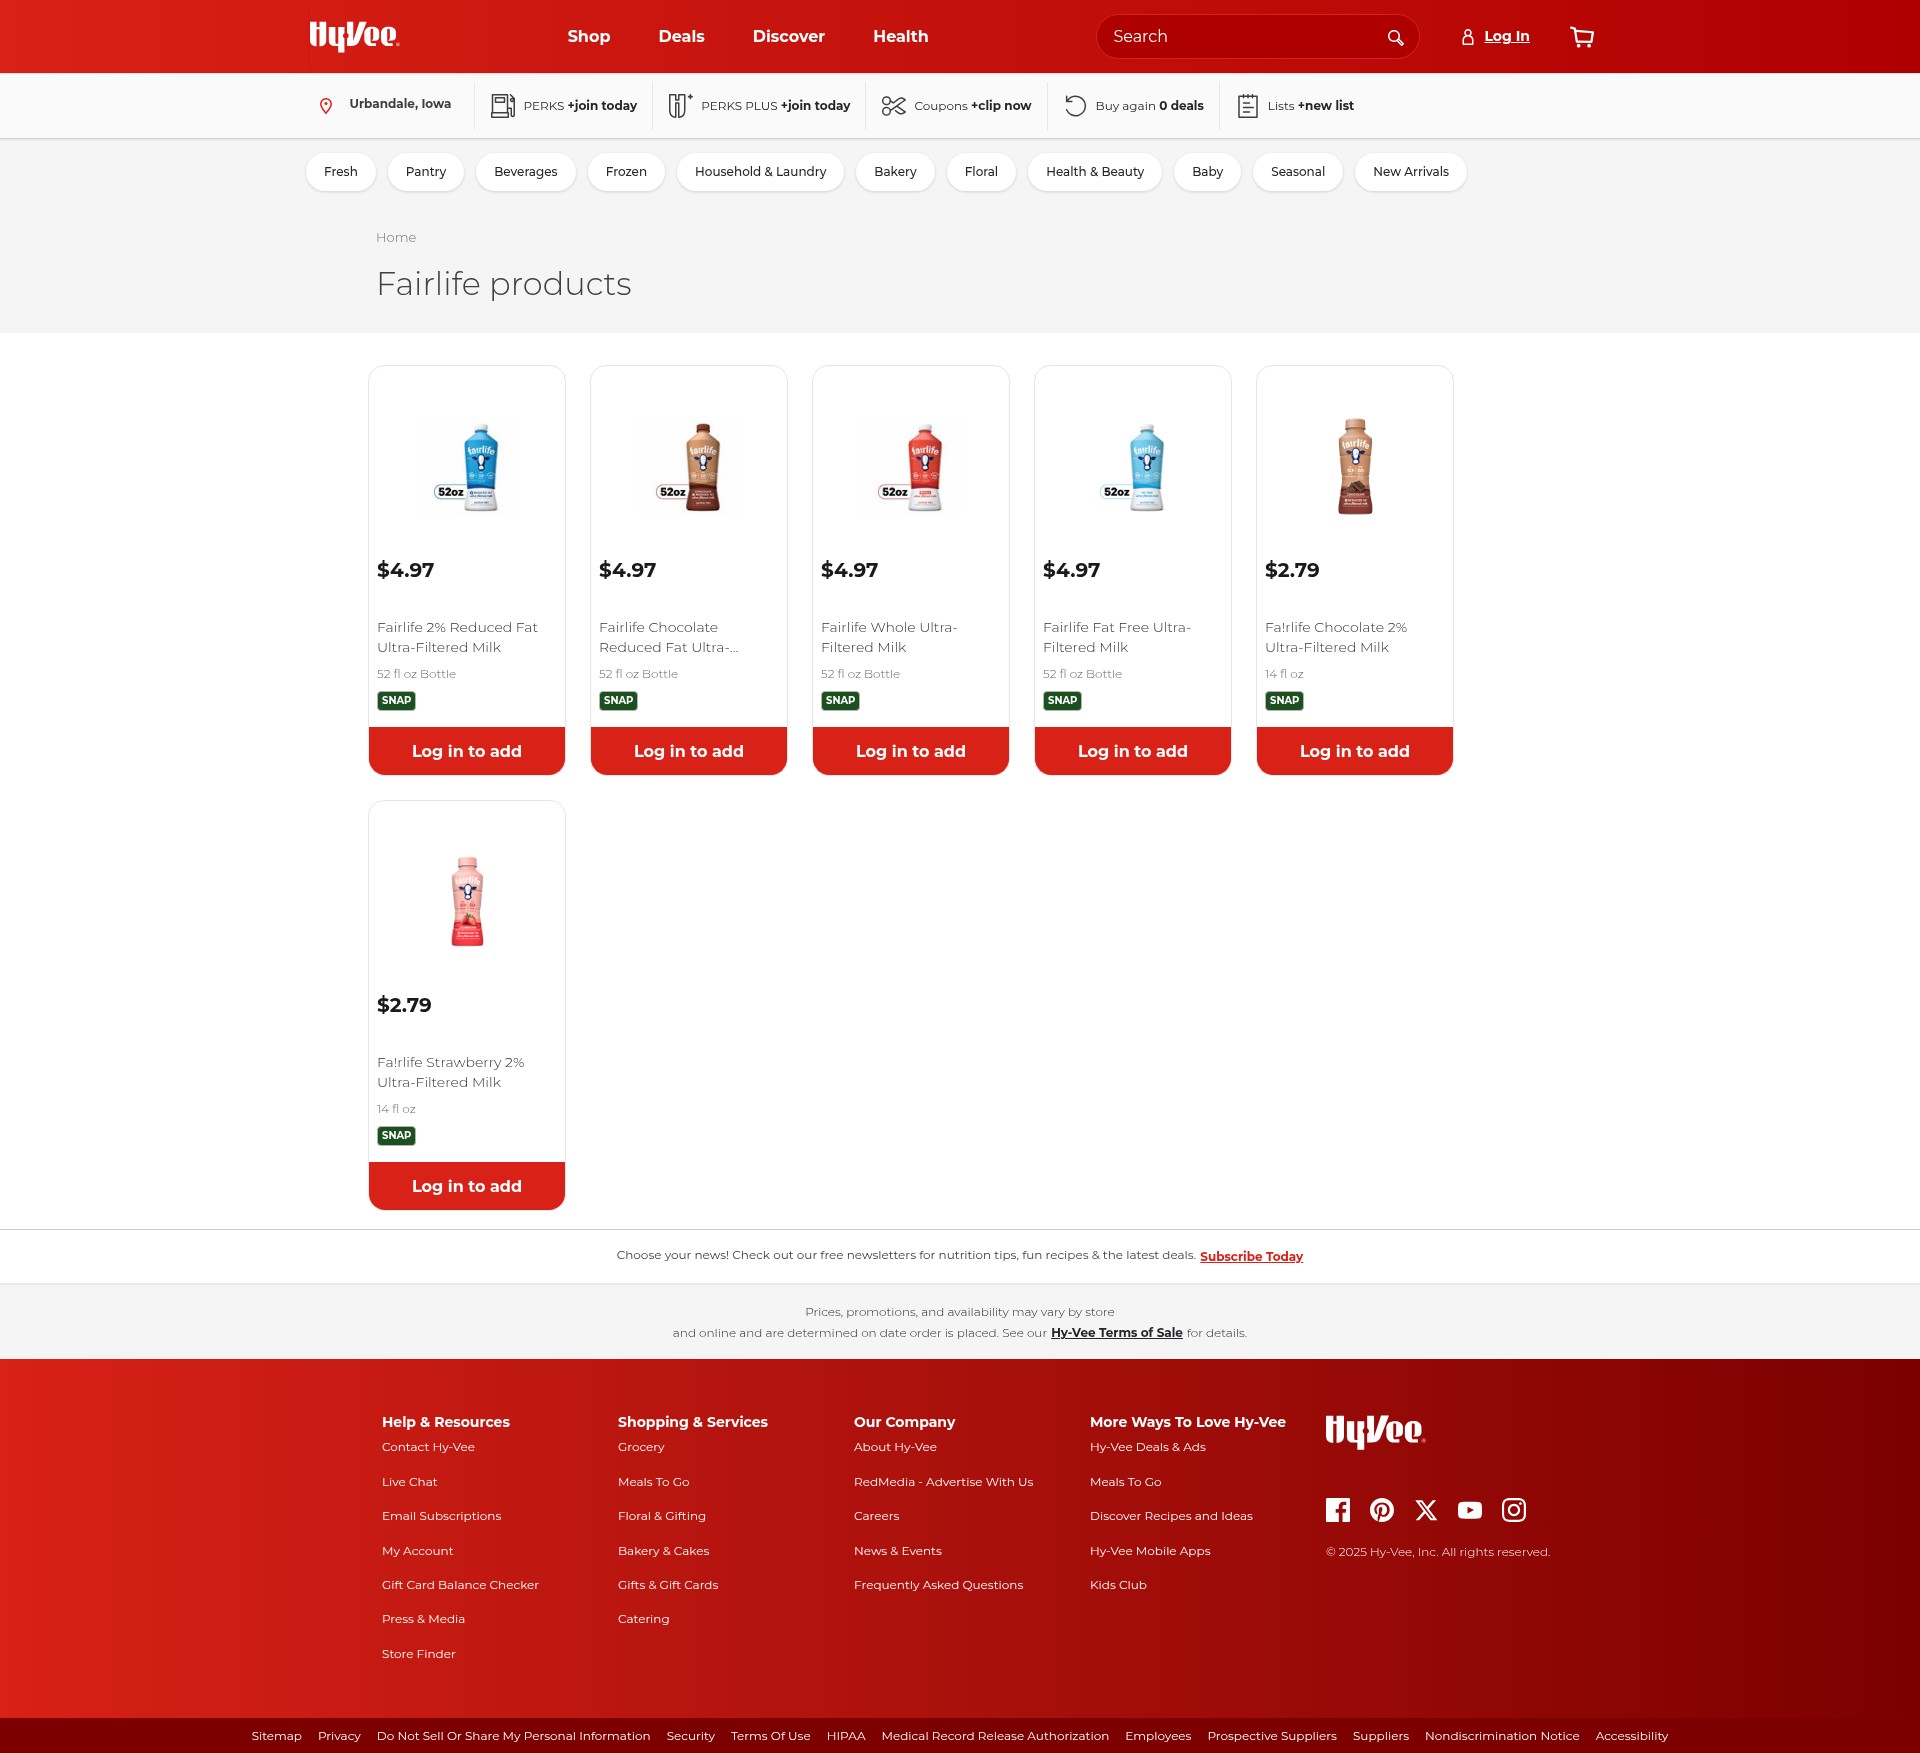This screenshot has width=1920, height=1753.
Task: Click the Log In link
Action: [x=1507, y=37]
